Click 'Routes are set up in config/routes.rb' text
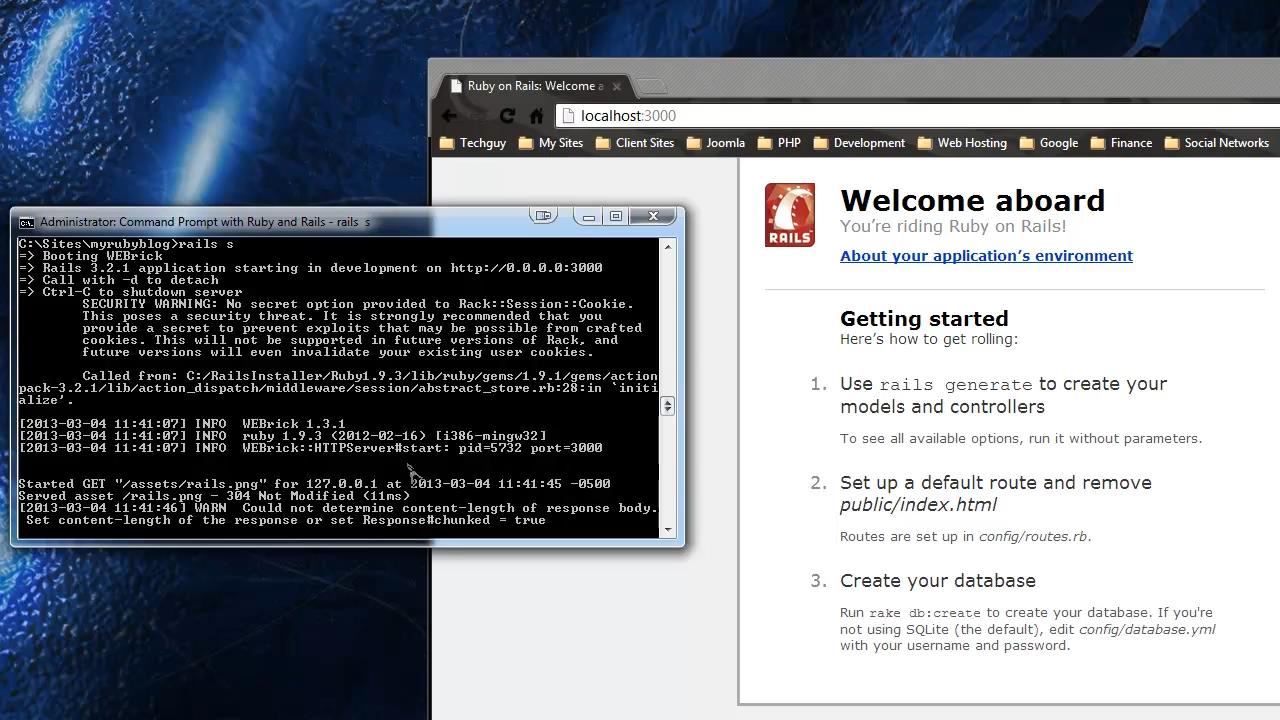Screen dimensions: 1280x720 click(x=965, y=537)
